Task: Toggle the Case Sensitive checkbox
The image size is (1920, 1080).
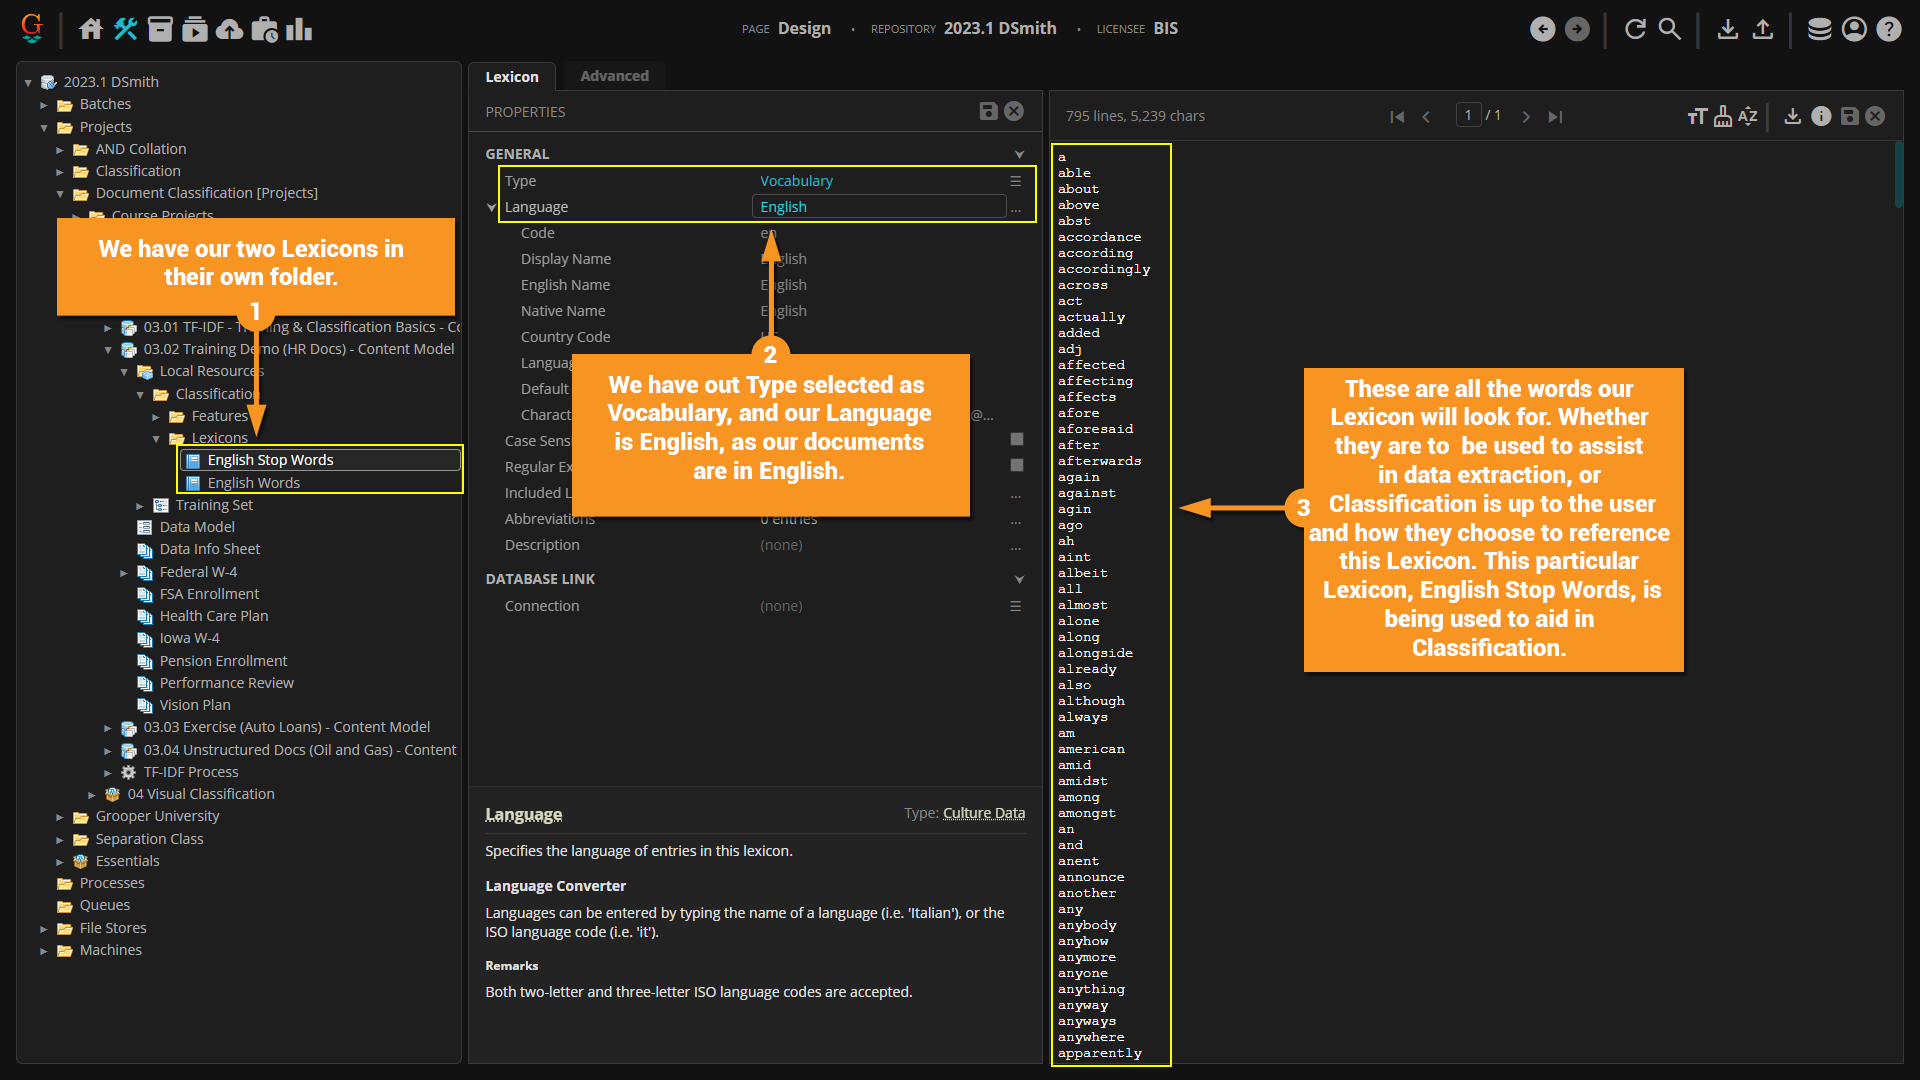Action: point(1016,439)
